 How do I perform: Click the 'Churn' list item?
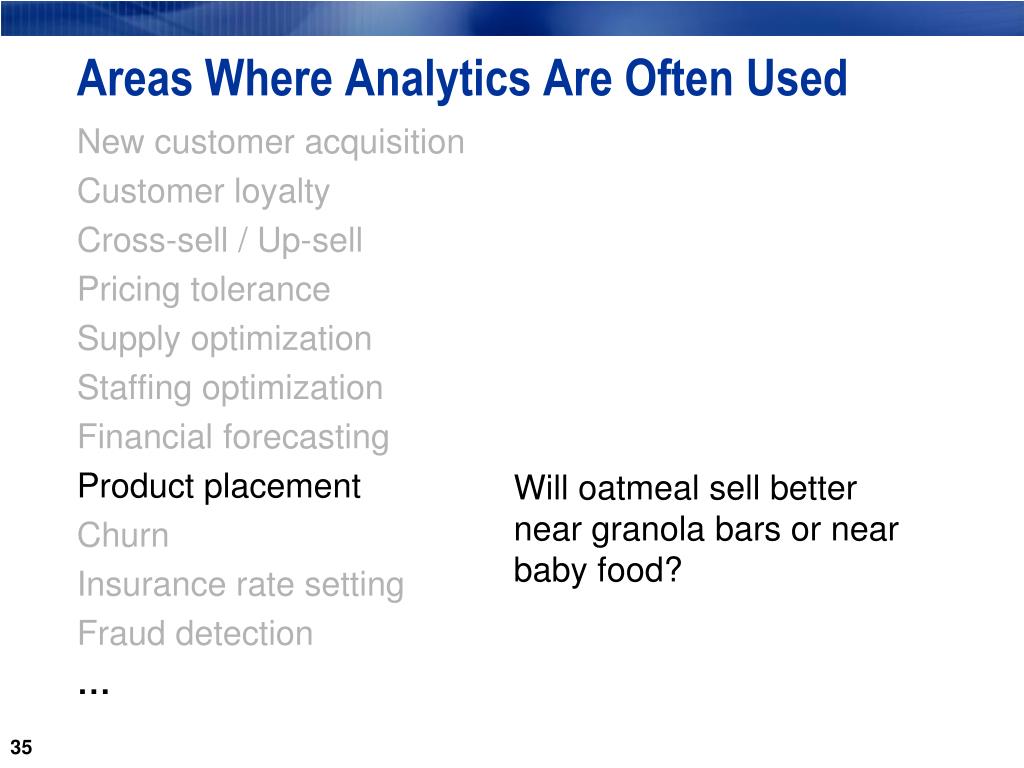pos(123,536)
